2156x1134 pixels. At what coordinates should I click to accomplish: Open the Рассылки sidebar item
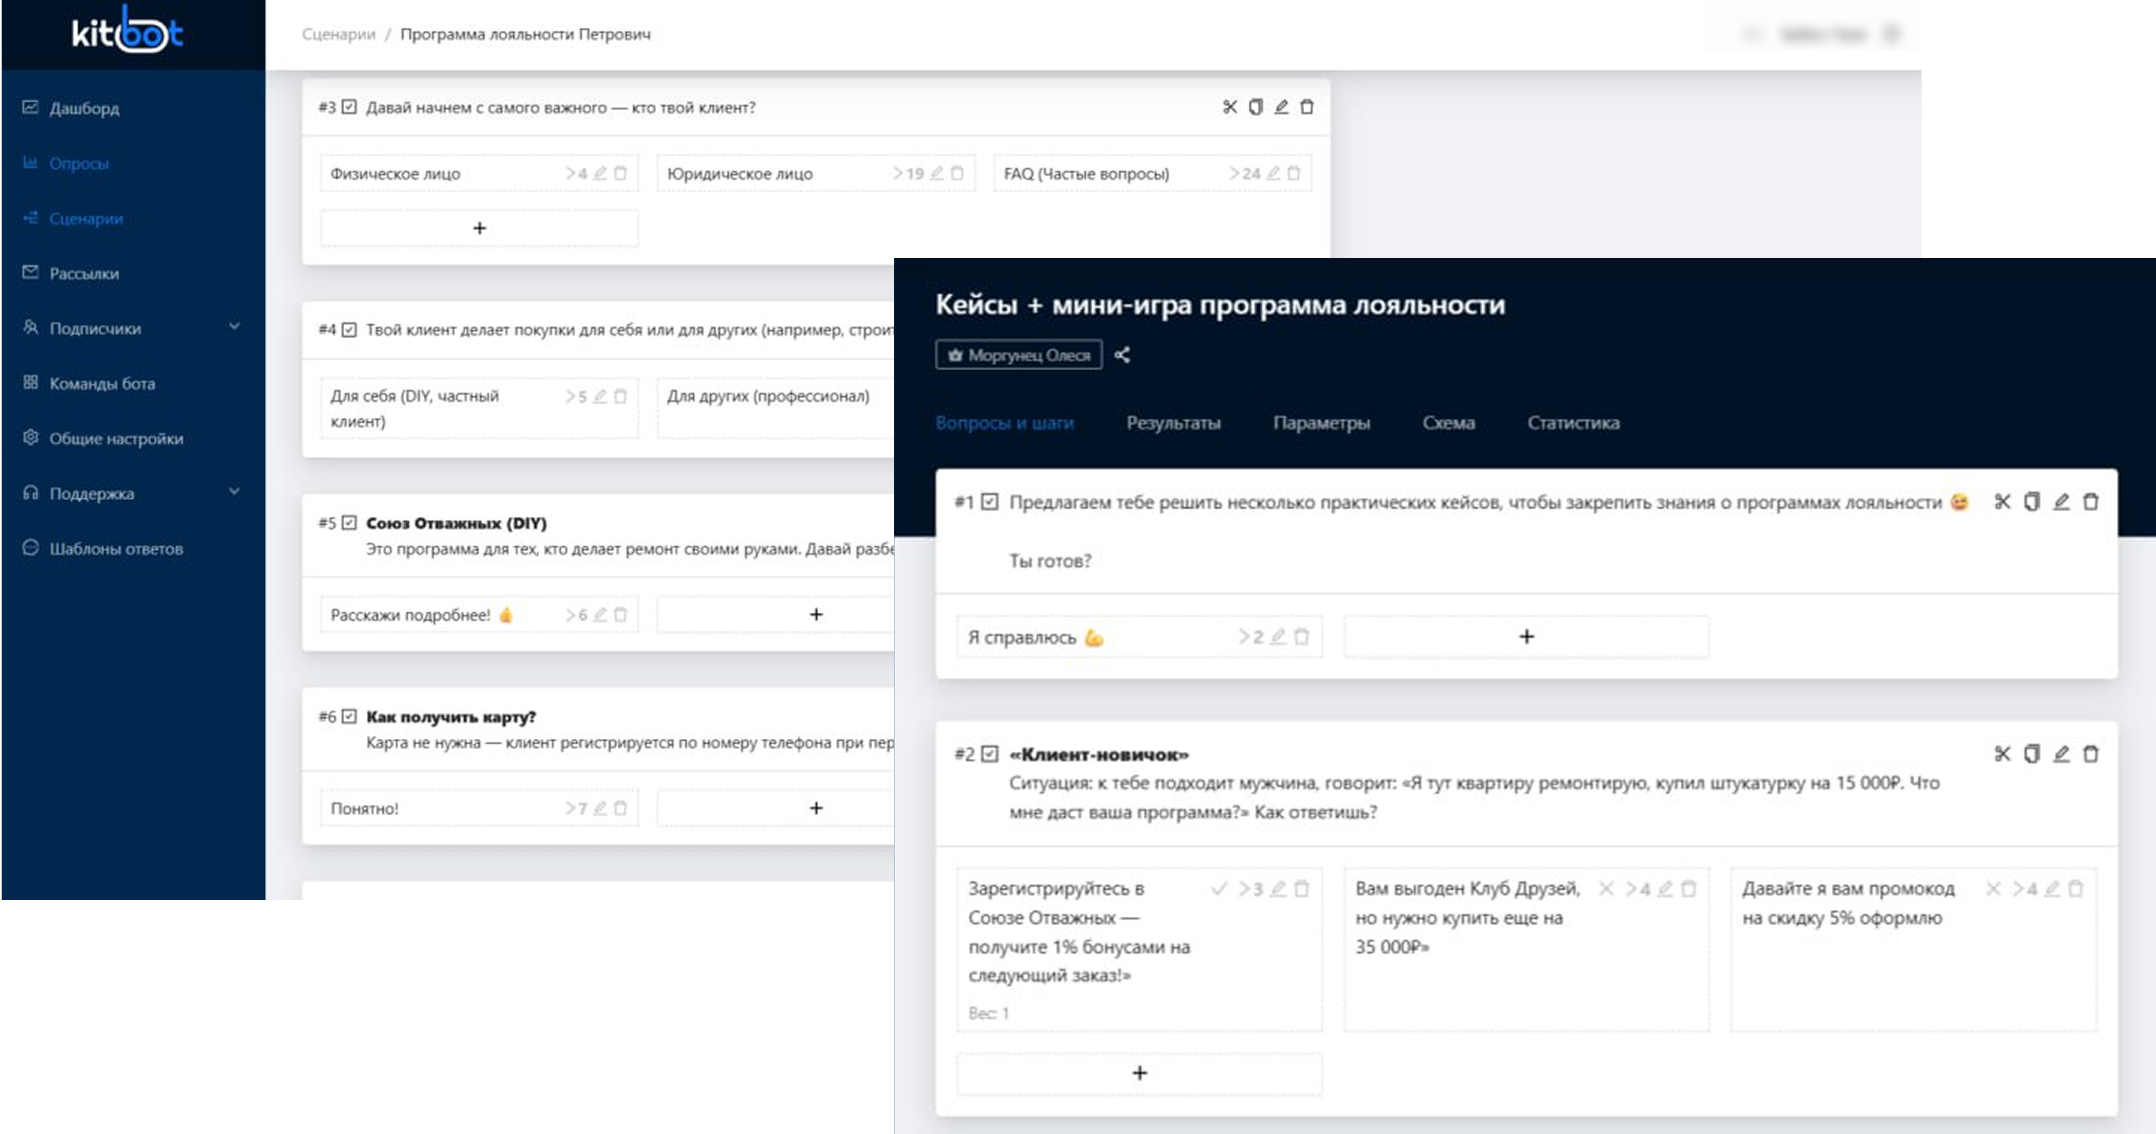tap(84, 273)
